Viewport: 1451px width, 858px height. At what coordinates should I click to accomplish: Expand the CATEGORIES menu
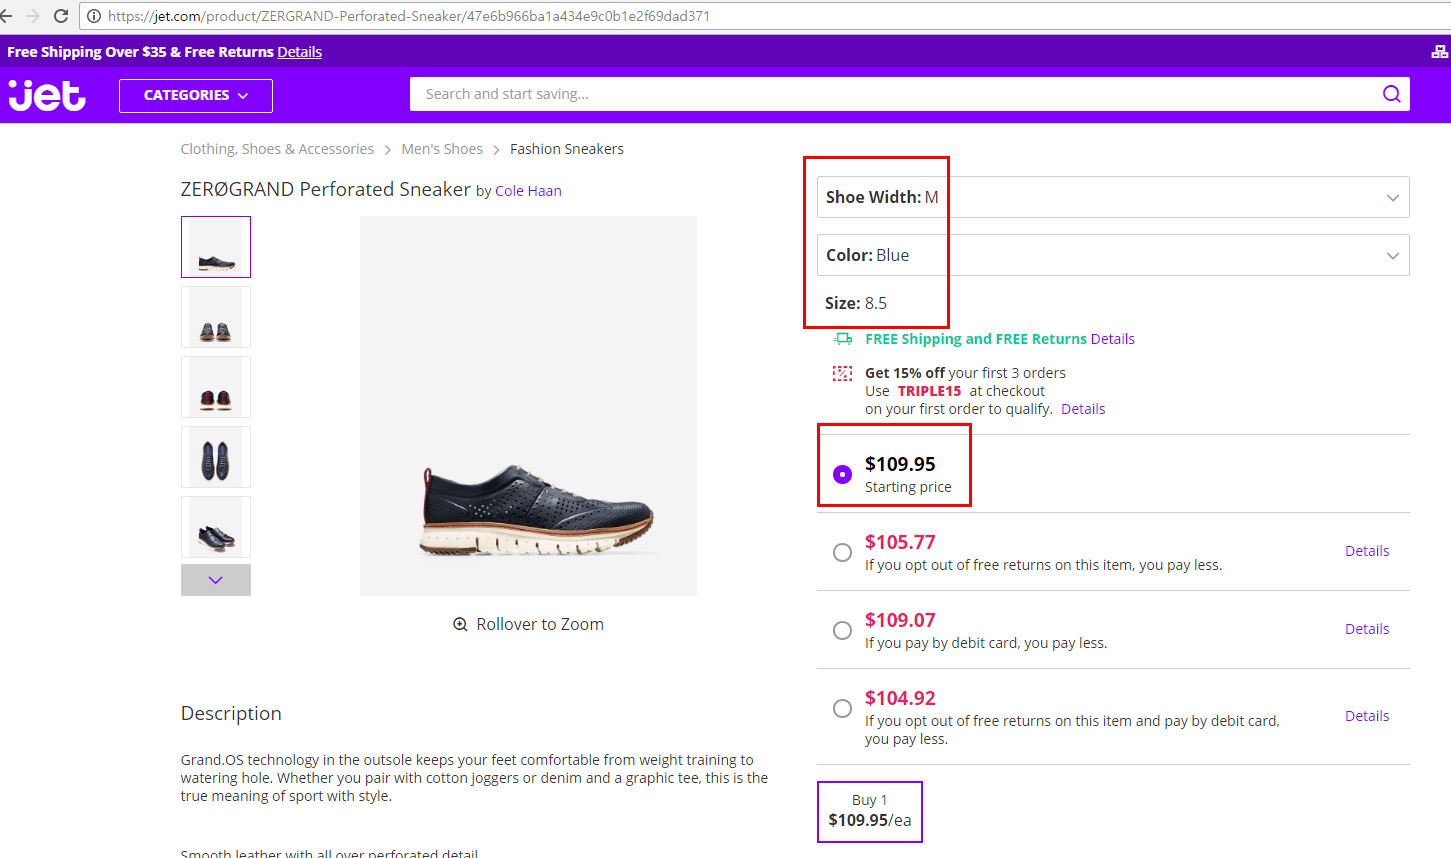[196, 96]
